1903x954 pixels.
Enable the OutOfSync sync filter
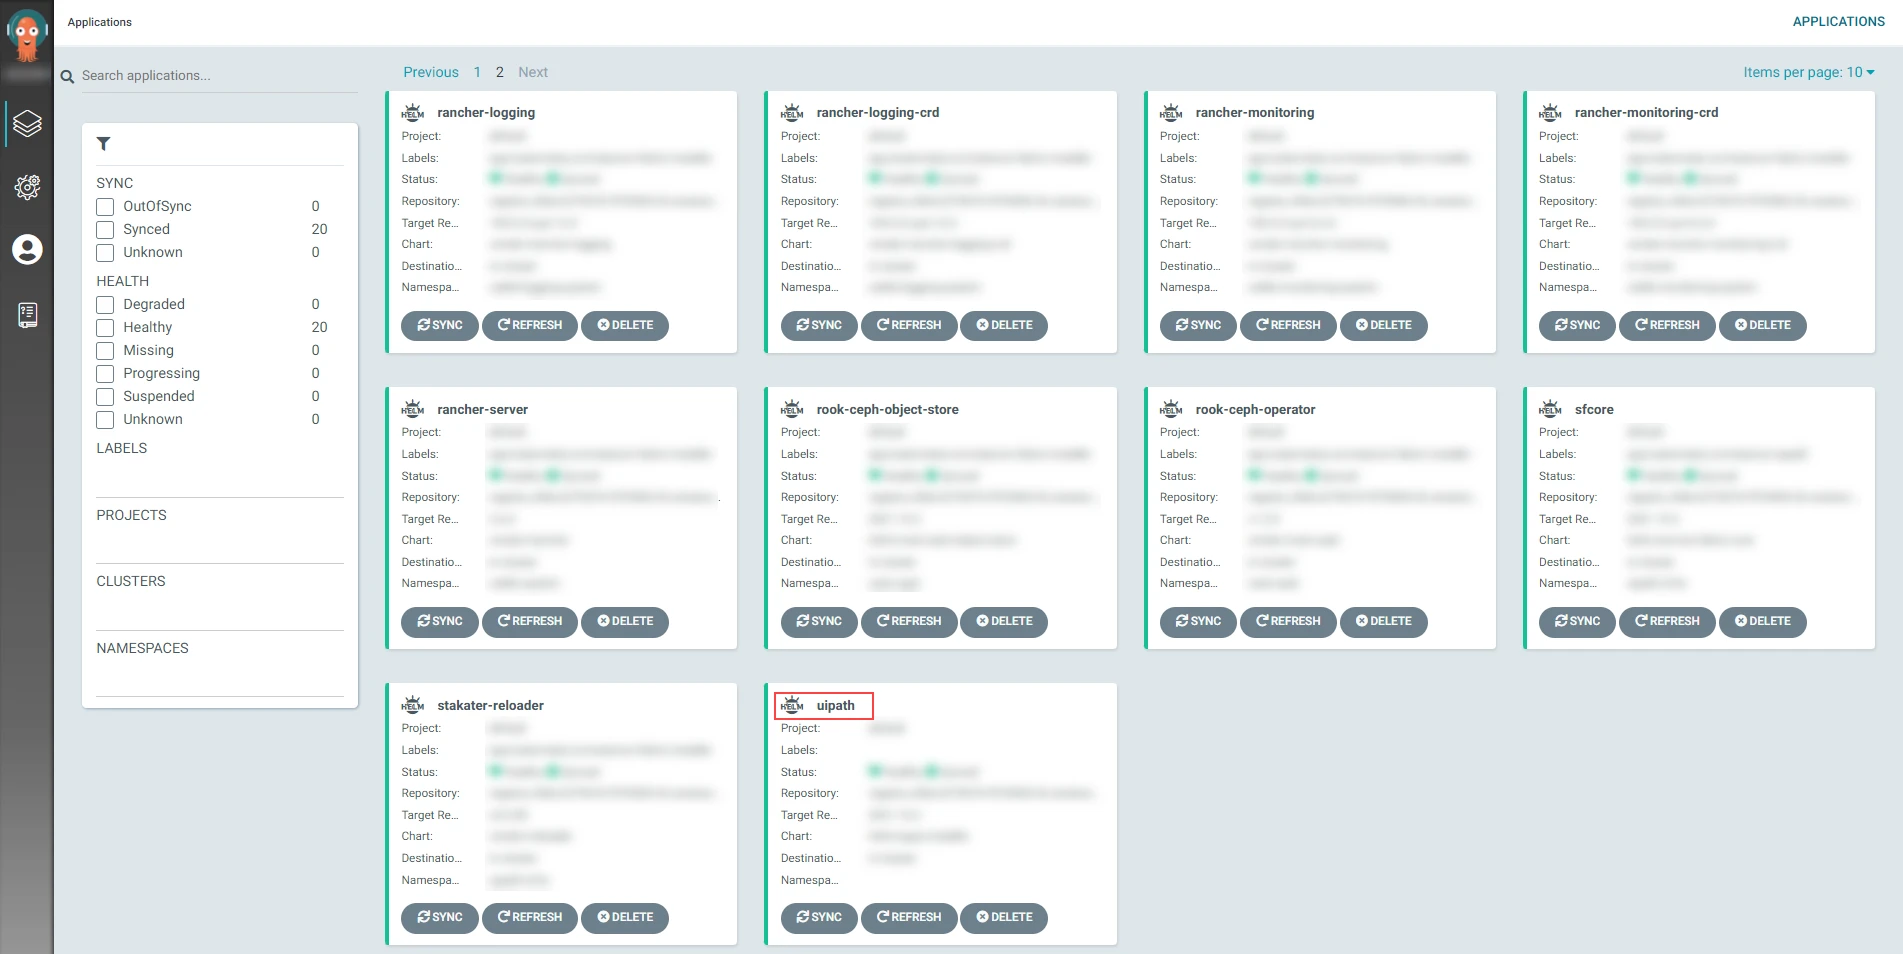click(x=105, y=207)
